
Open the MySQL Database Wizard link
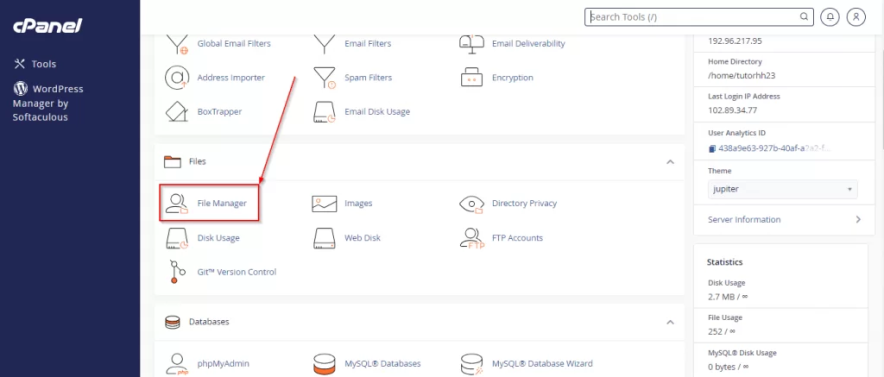coord(542,364)
